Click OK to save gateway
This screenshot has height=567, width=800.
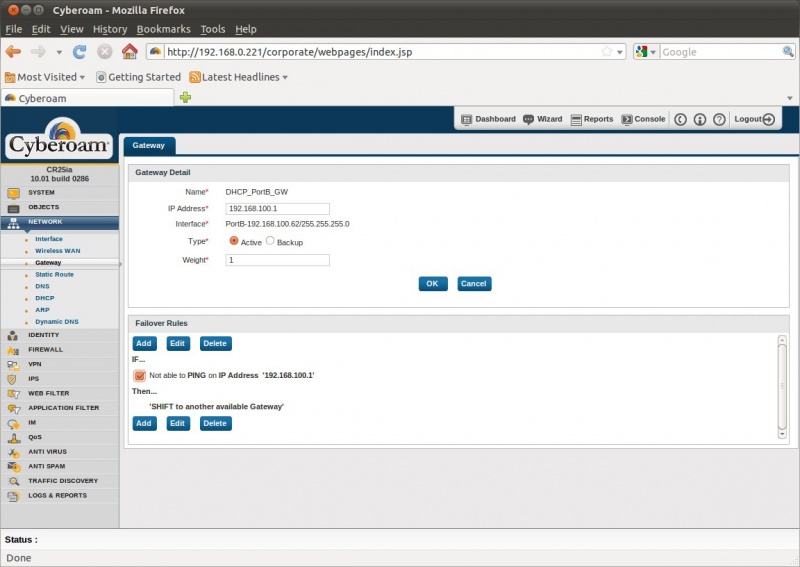(432, 283)
